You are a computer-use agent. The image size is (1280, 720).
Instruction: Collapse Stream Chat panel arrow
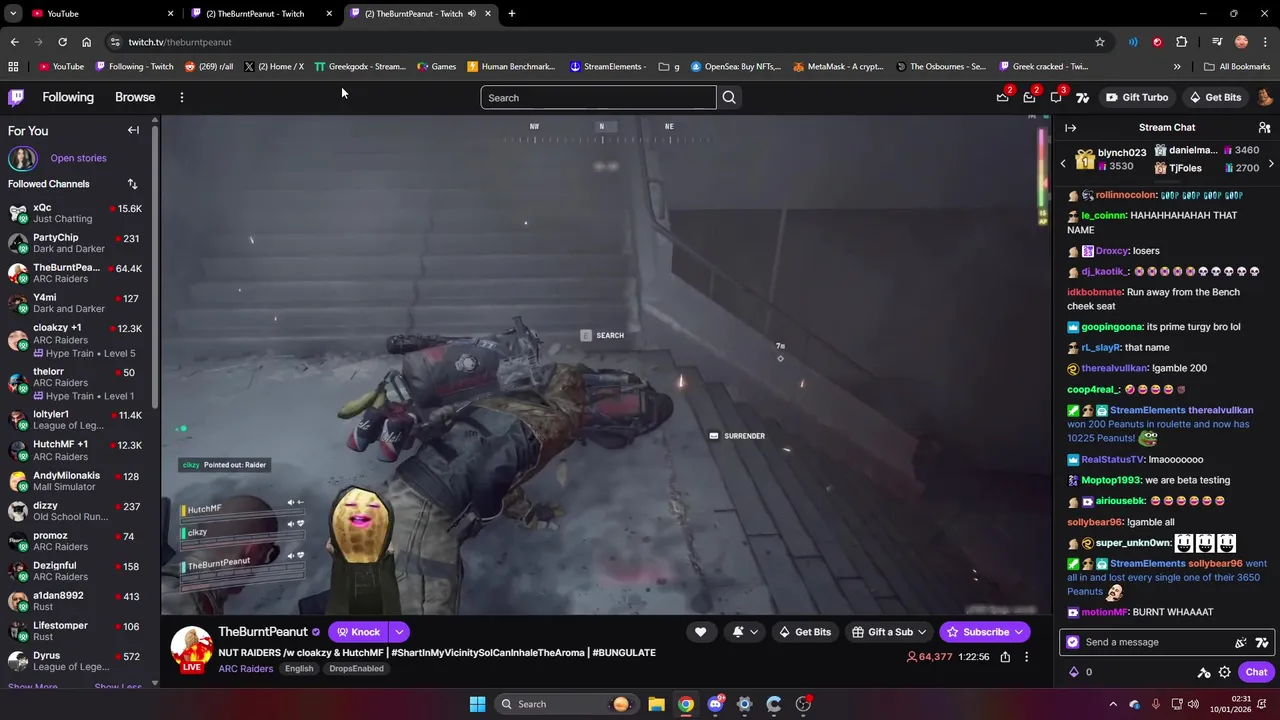[x=1070, y=128]
